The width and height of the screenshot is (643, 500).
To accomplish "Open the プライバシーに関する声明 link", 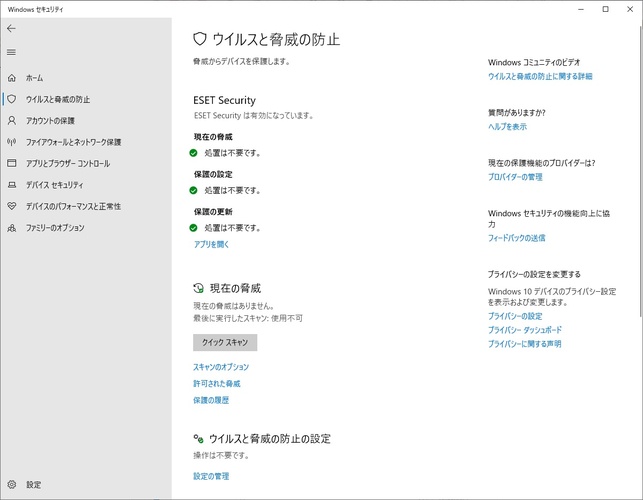I will coord(524,344).
